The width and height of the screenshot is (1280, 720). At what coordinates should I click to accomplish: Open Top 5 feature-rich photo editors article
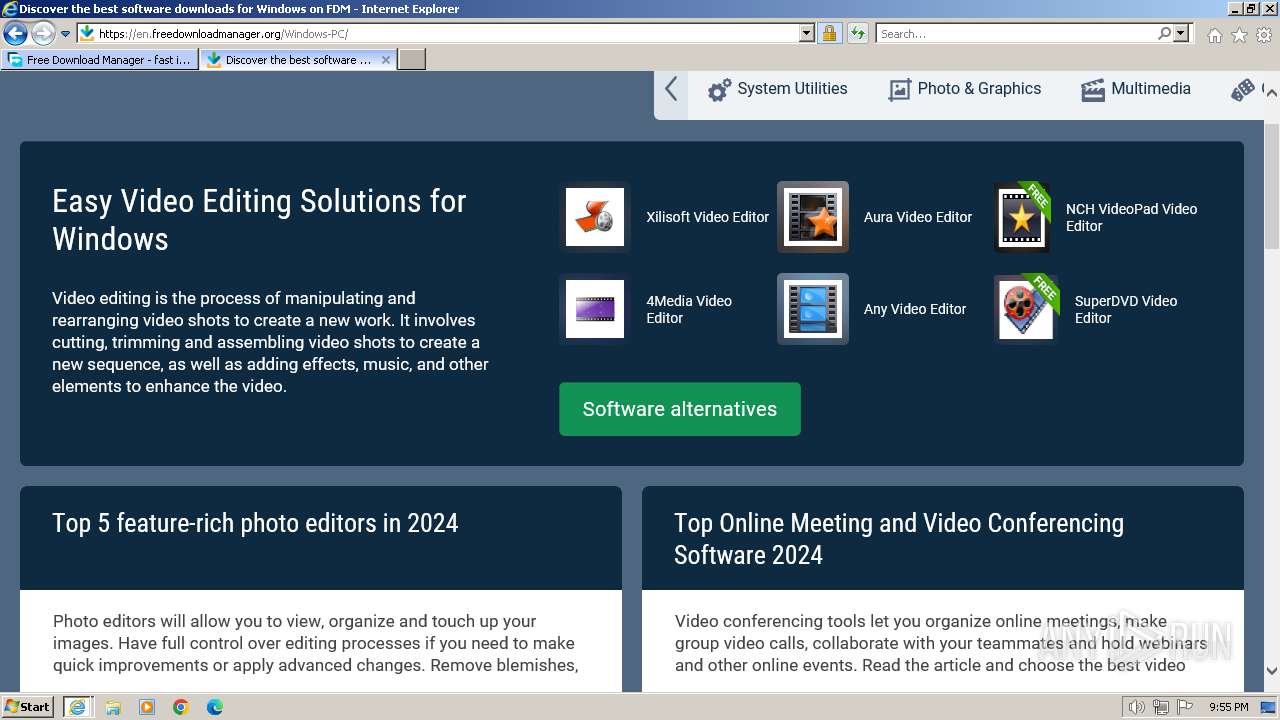pyautogui.click(x=255, y=523)
